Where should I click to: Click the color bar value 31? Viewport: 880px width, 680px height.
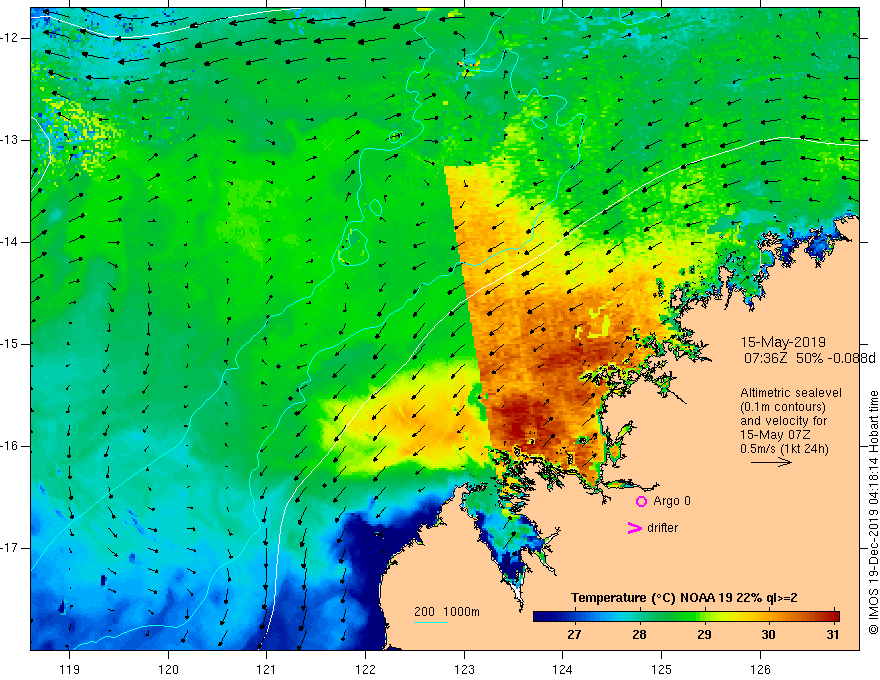coord(833,635)
